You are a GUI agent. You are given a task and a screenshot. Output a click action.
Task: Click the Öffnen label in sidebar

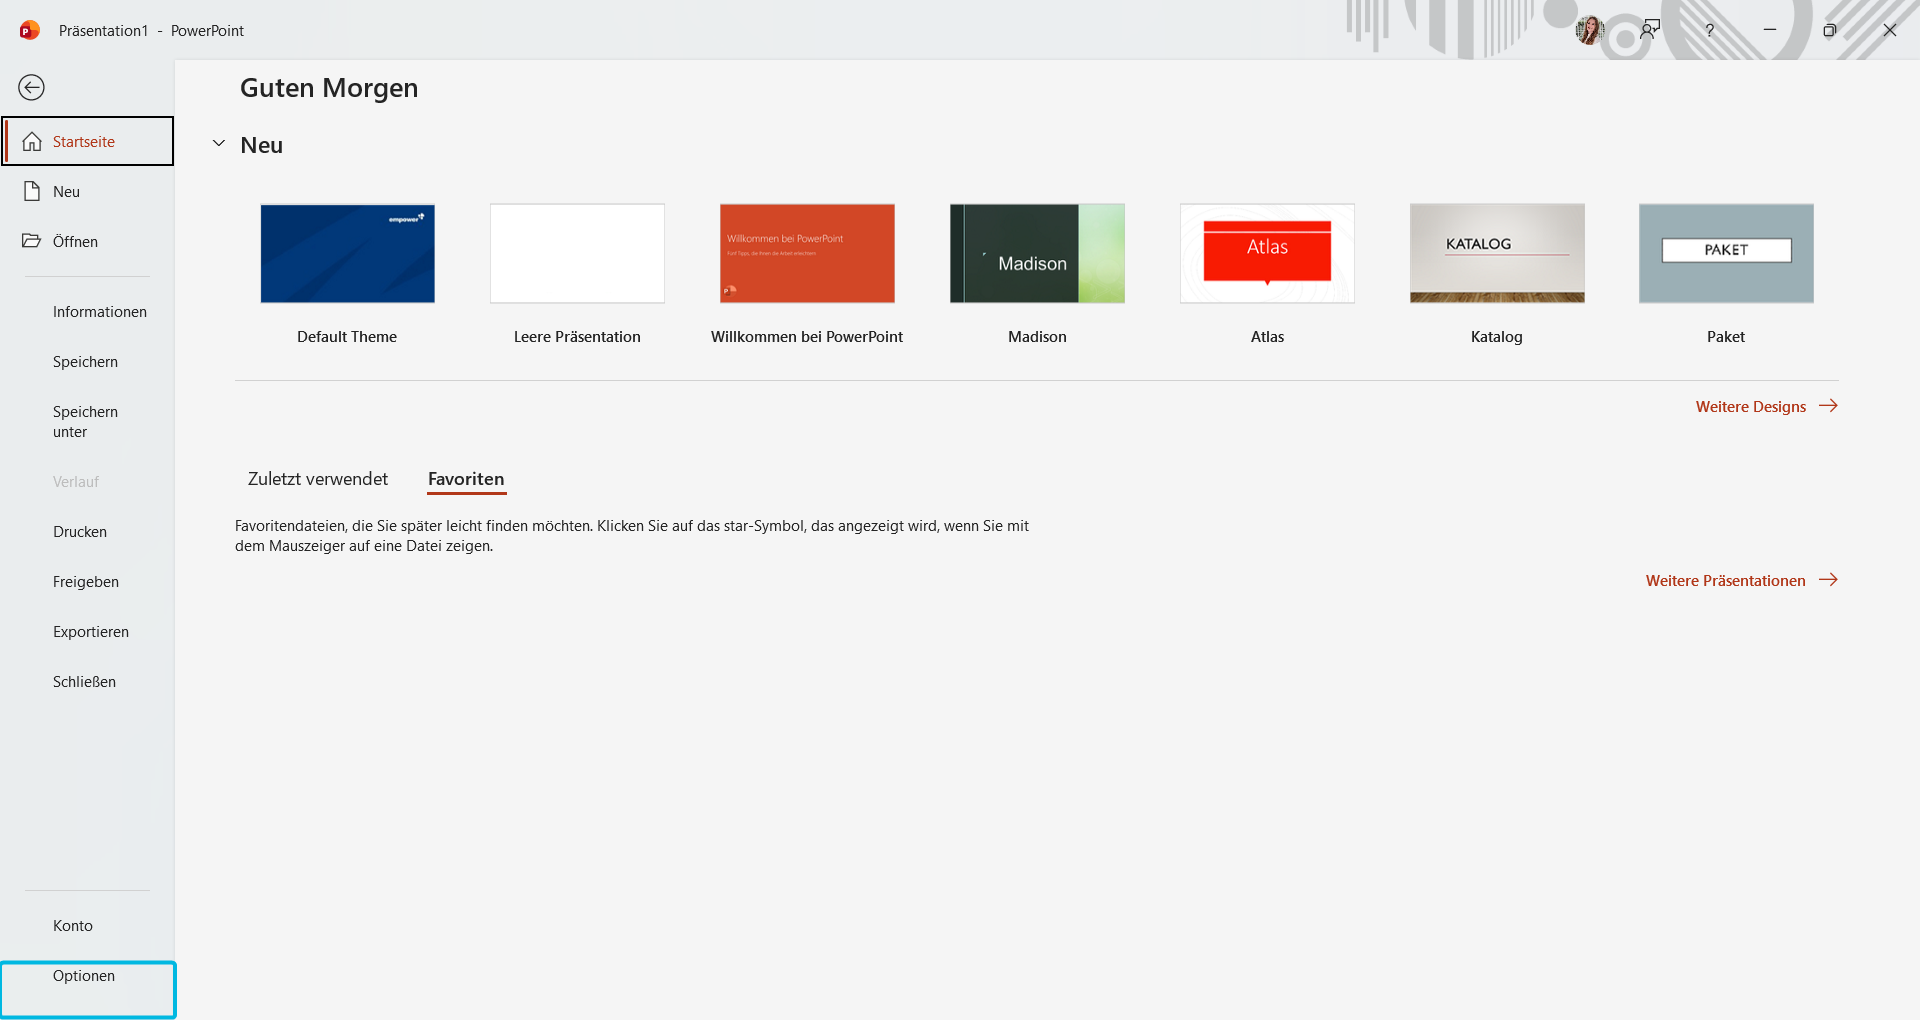pyautogui.click(x=75, y=242)
